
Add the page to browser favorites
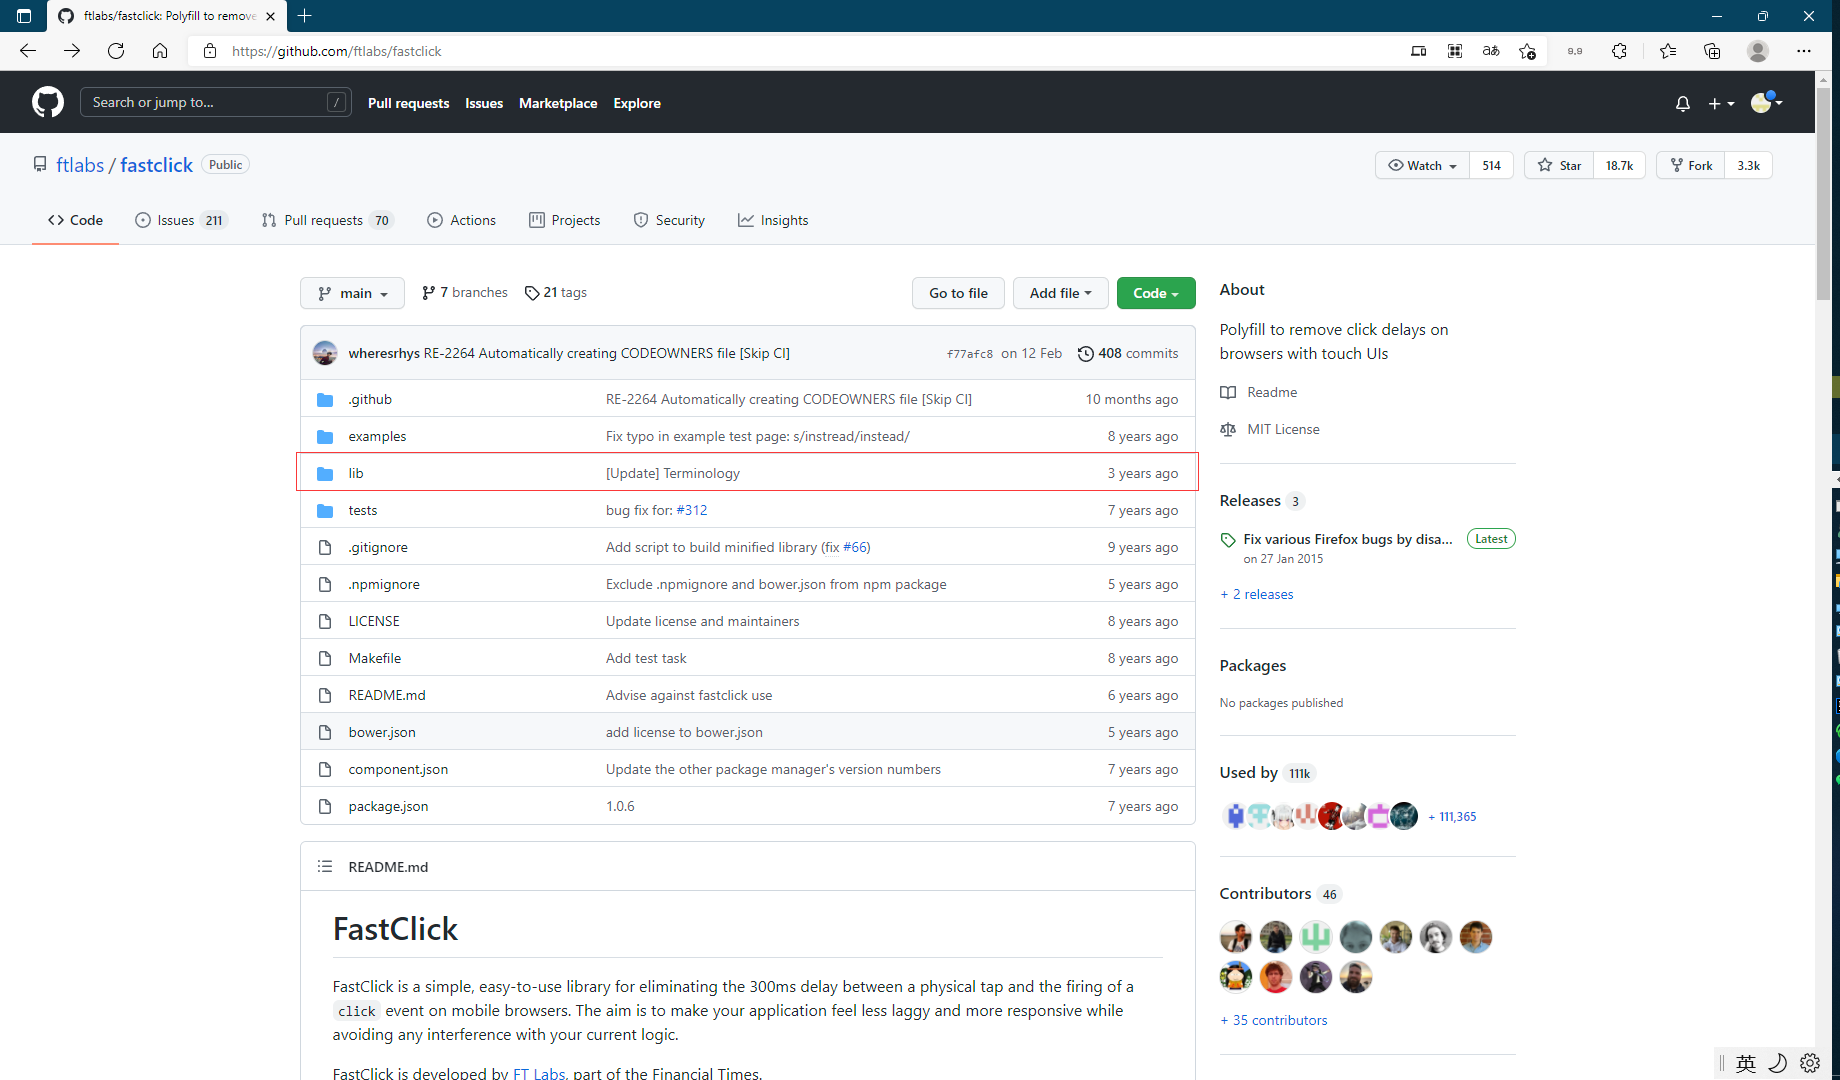pos(1527,51)
